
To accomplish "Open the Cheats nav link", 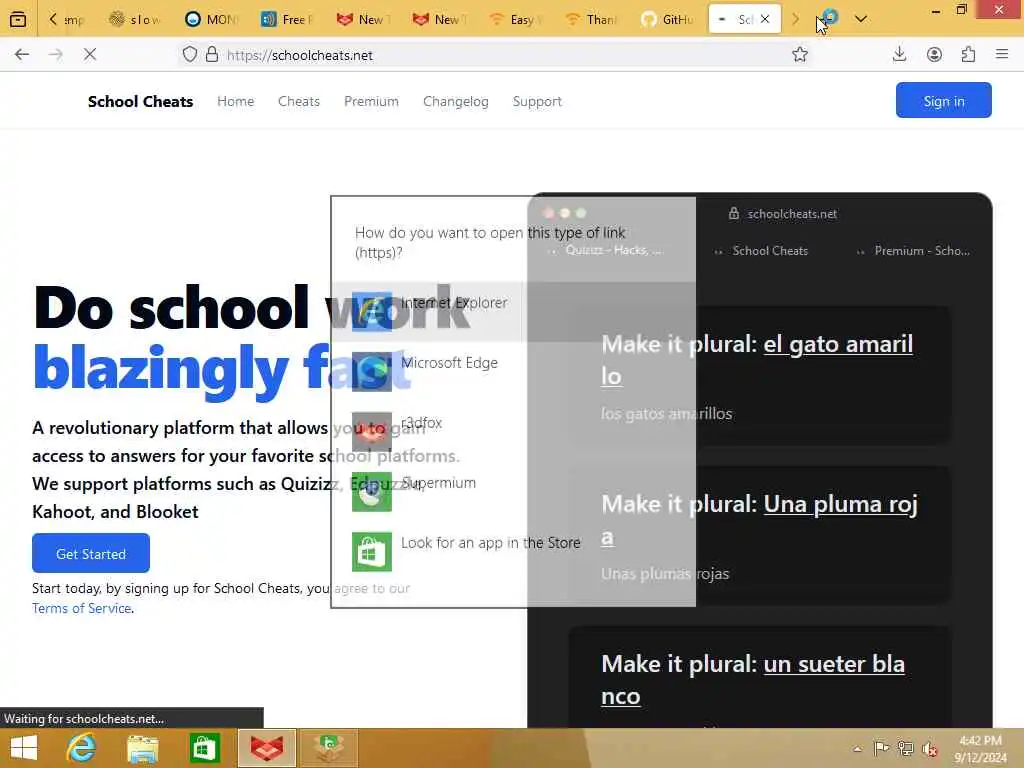I will click(299, 101).
